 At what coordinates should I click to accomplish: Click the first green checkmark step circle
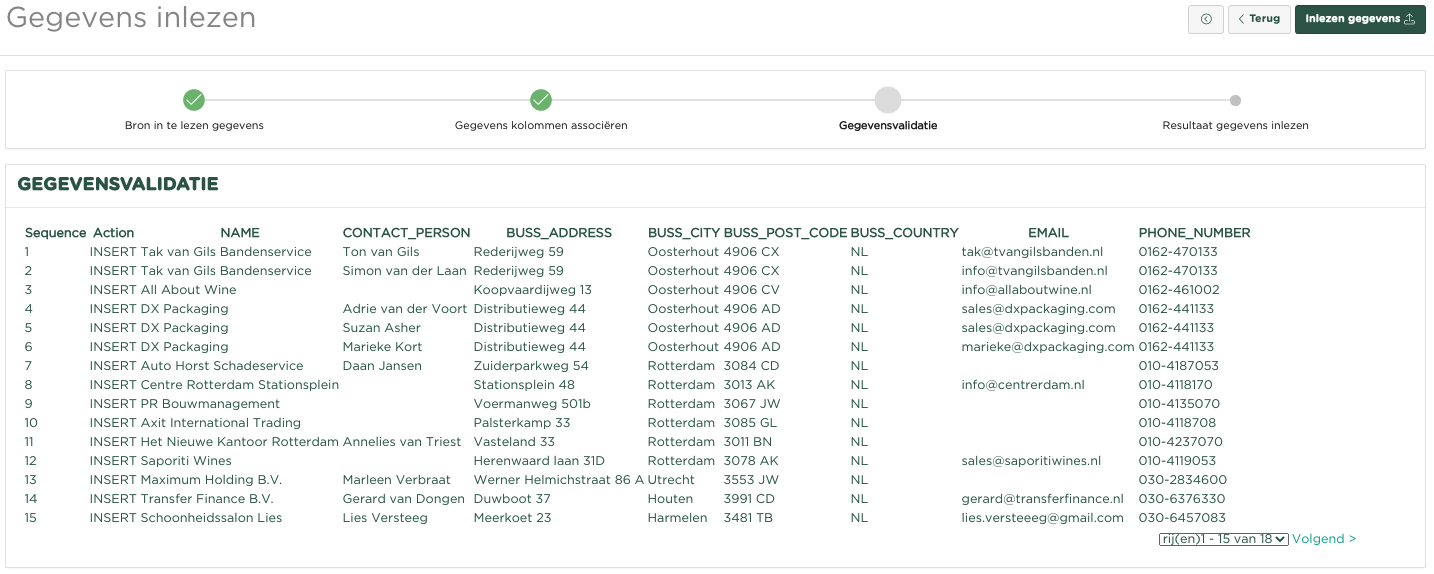(x=194, y=100)
